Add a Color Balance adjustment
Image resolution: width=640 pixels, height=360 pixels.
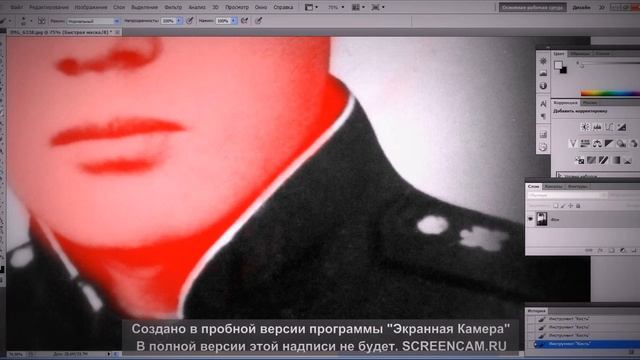597,144
